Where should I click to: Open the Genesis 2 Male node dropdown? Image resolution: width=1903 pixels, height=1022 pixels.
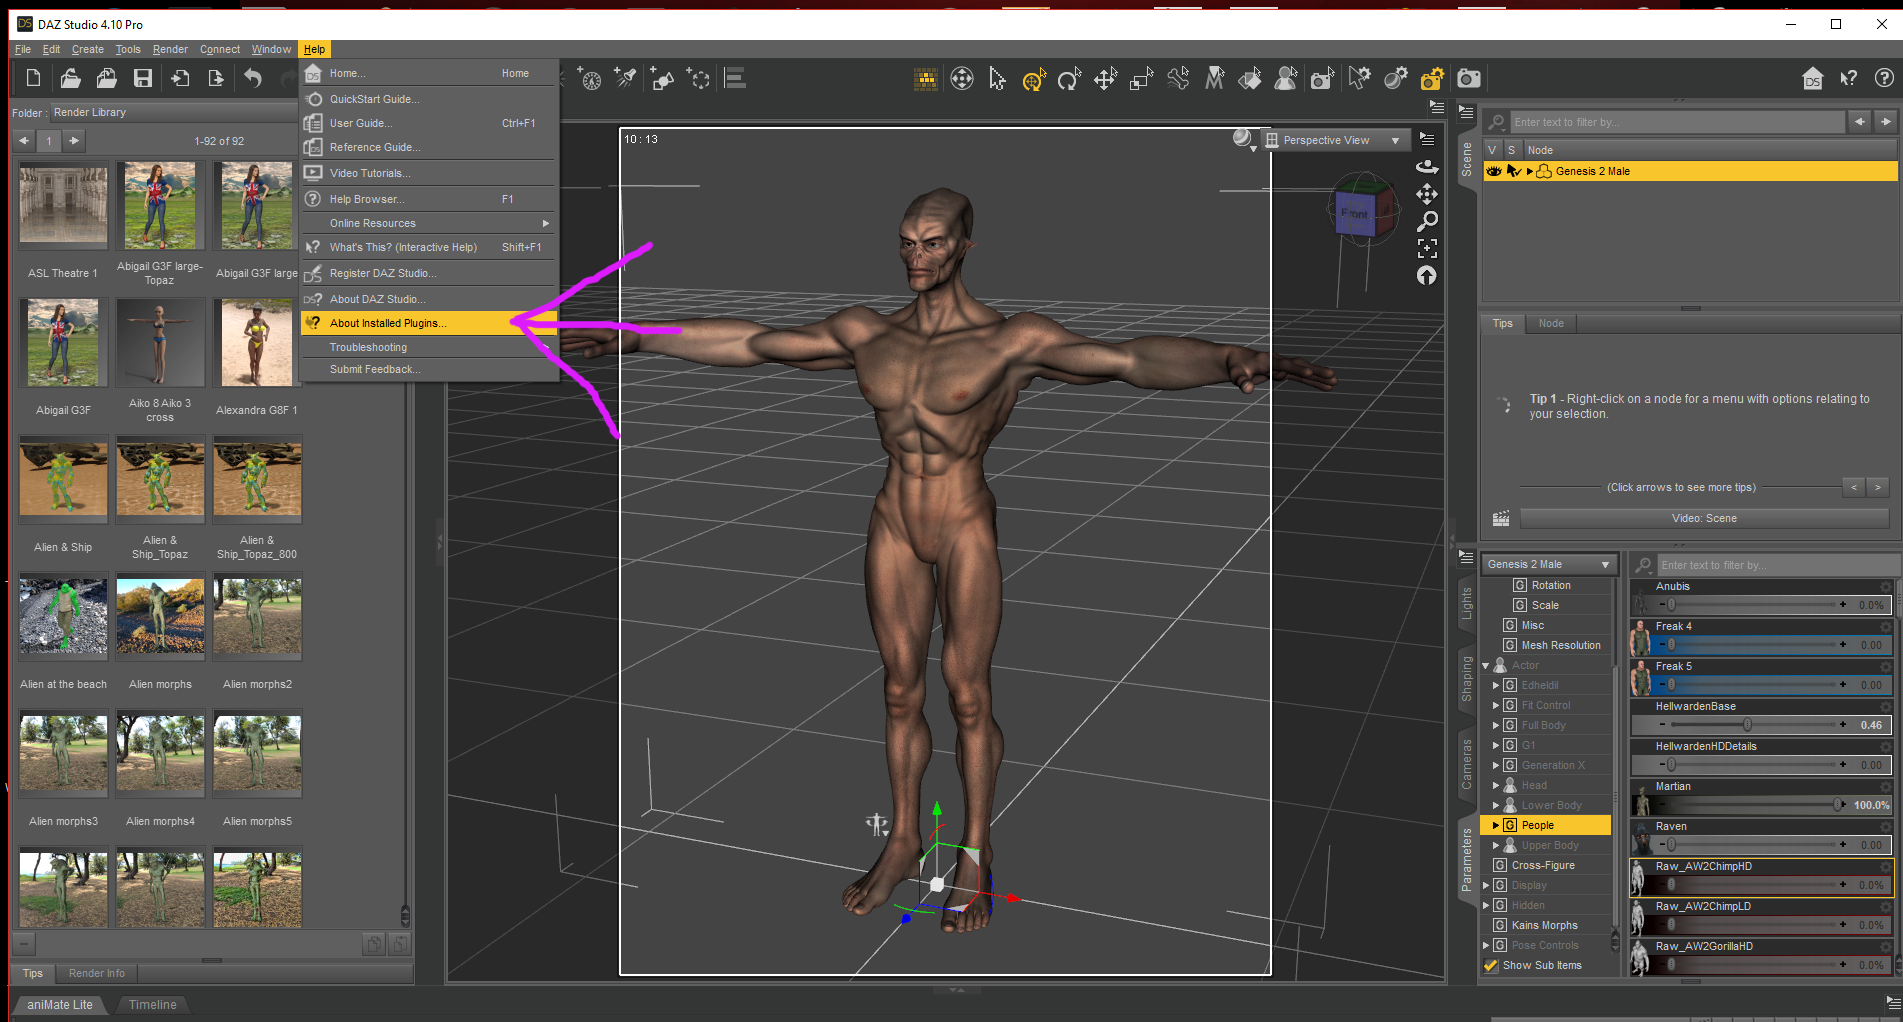1549,564
